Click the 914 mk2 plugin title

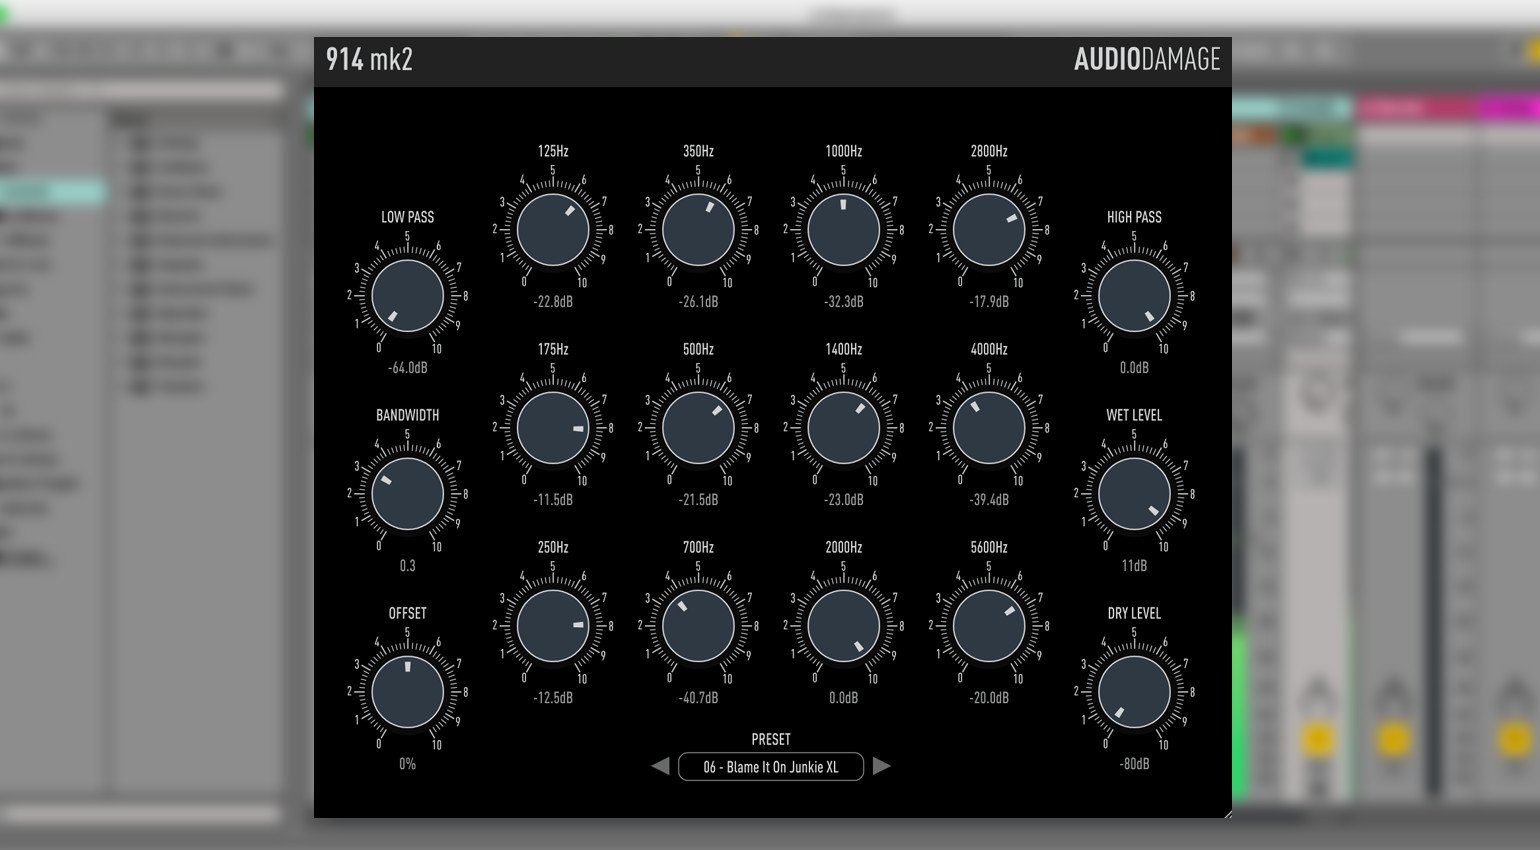pyautogui.click(x=369, y=60)
